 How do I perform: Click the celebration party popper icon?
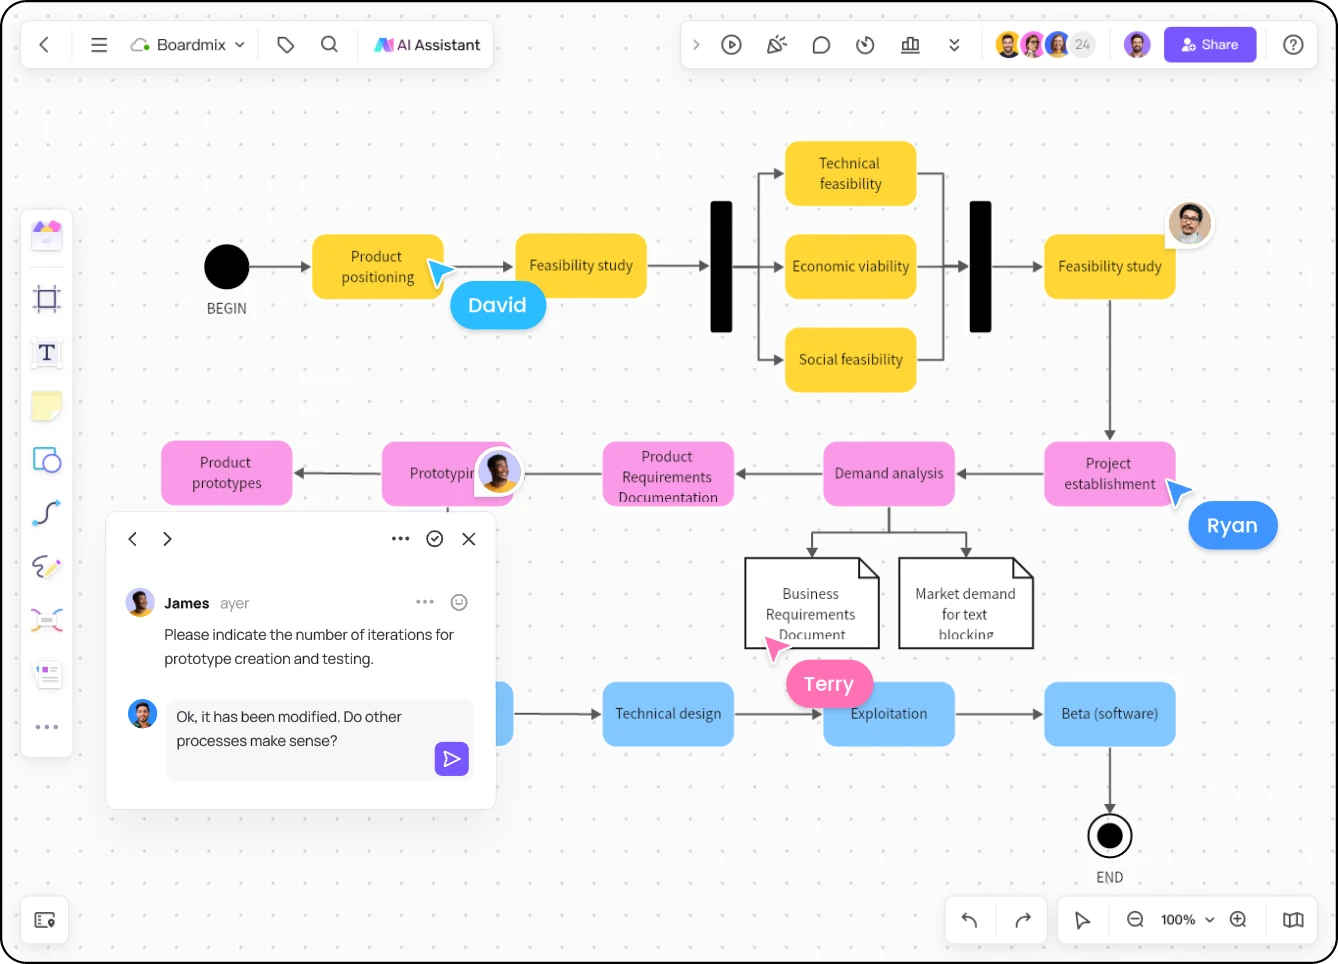tap(777, 45)
